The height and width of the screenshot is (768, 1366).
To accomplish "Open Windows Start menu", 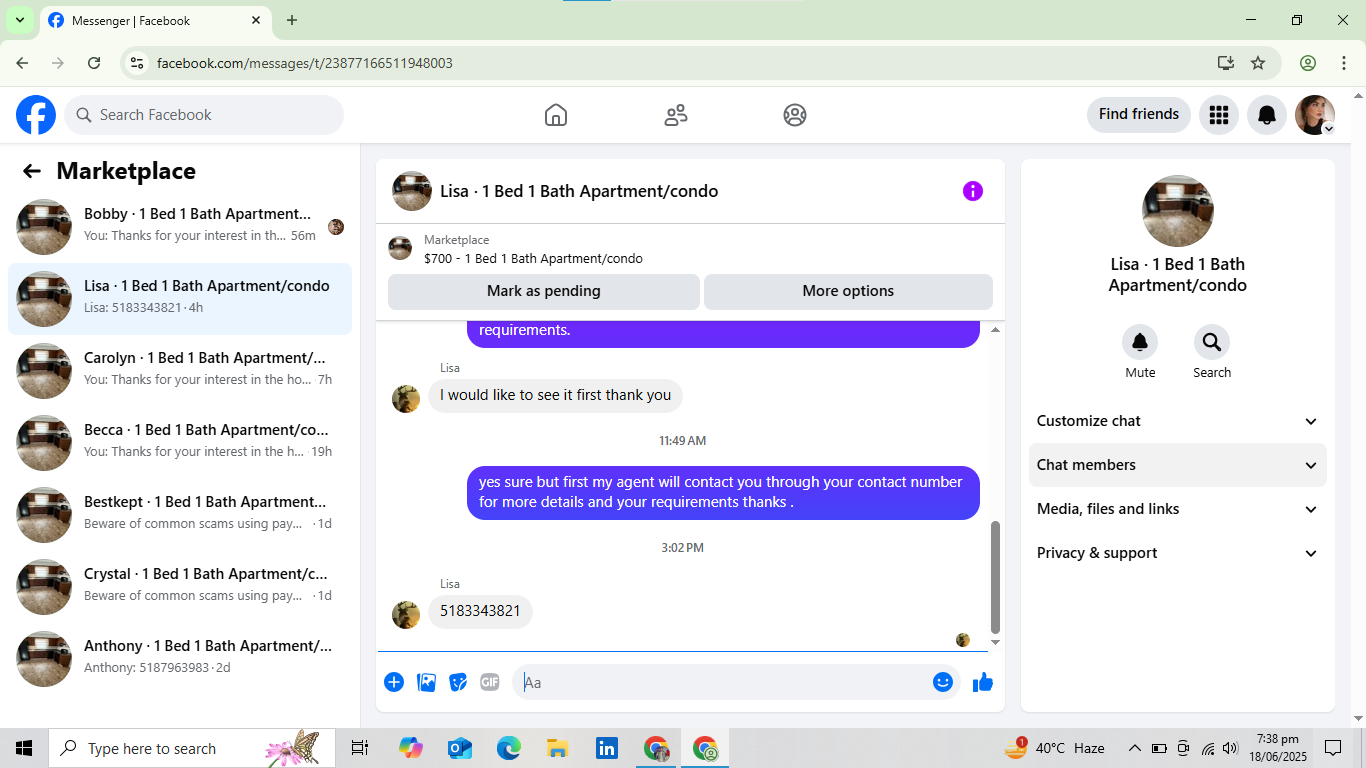I will pyautogui.click(x=24, y=748).
